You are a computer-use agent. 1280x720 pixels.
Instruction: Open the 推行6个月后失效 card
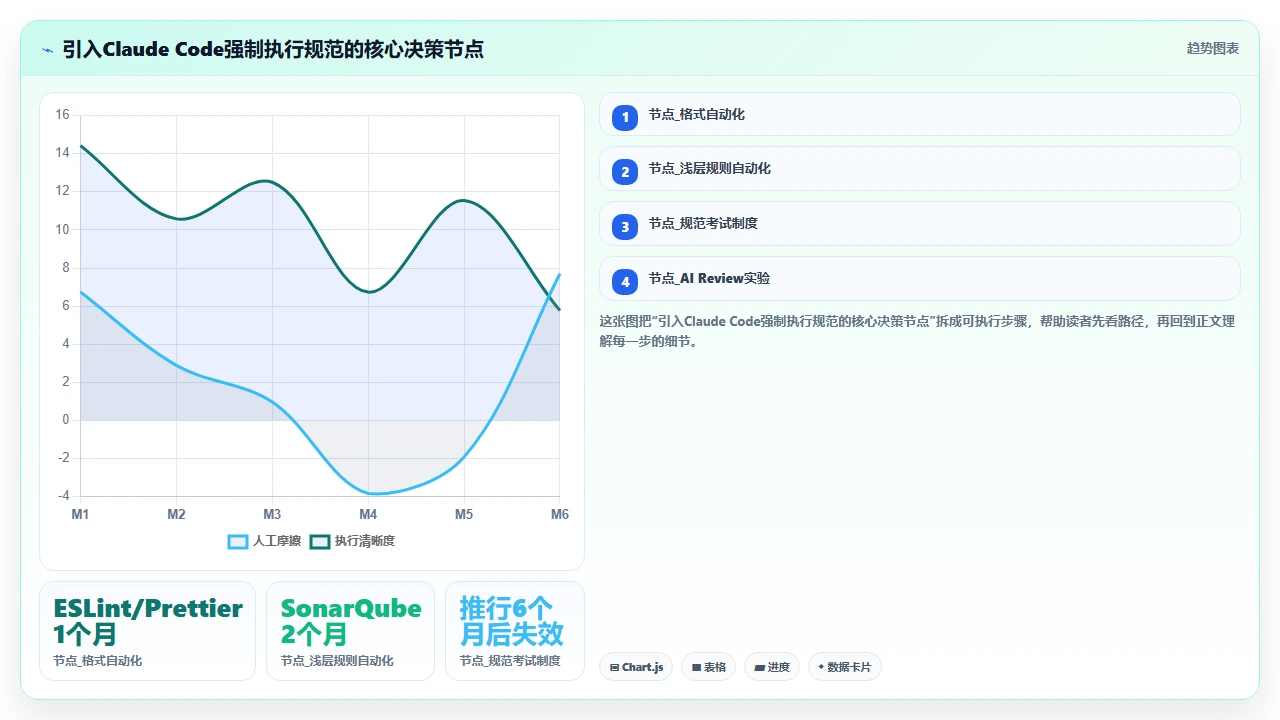tap(515, 631)
